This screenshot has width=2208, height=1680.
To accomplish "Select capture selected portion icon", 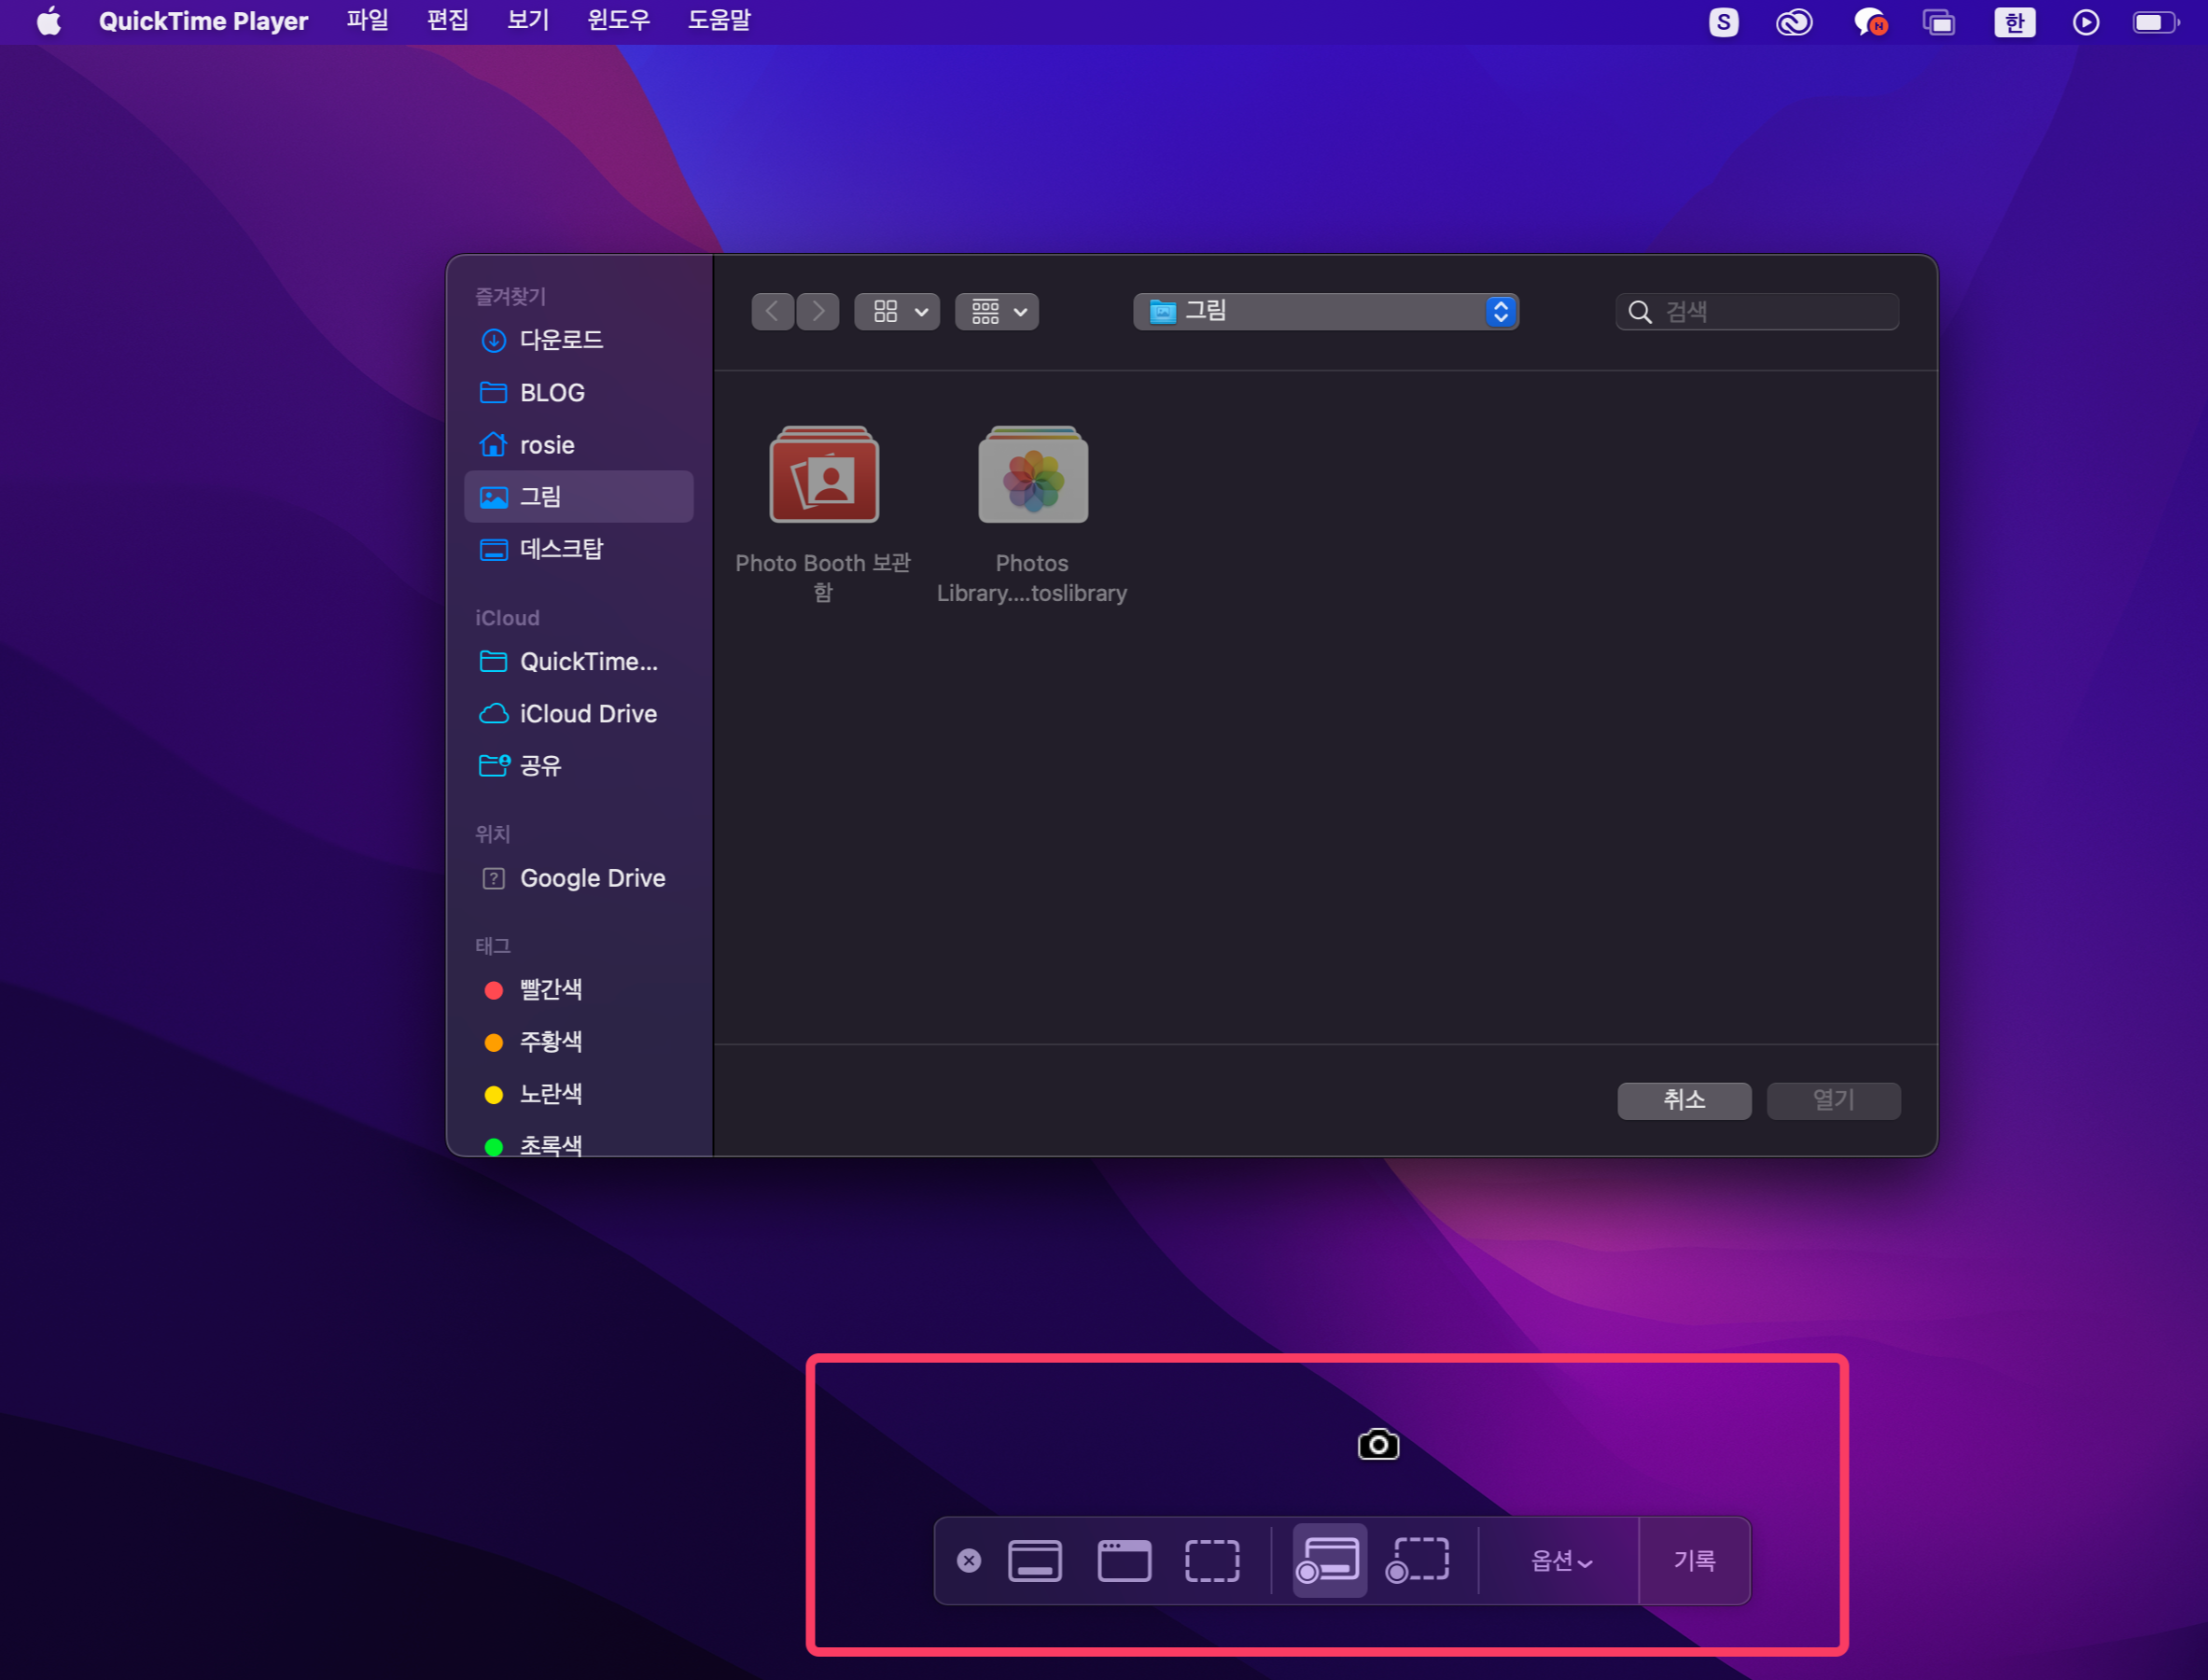I will coord(1212,1560).
